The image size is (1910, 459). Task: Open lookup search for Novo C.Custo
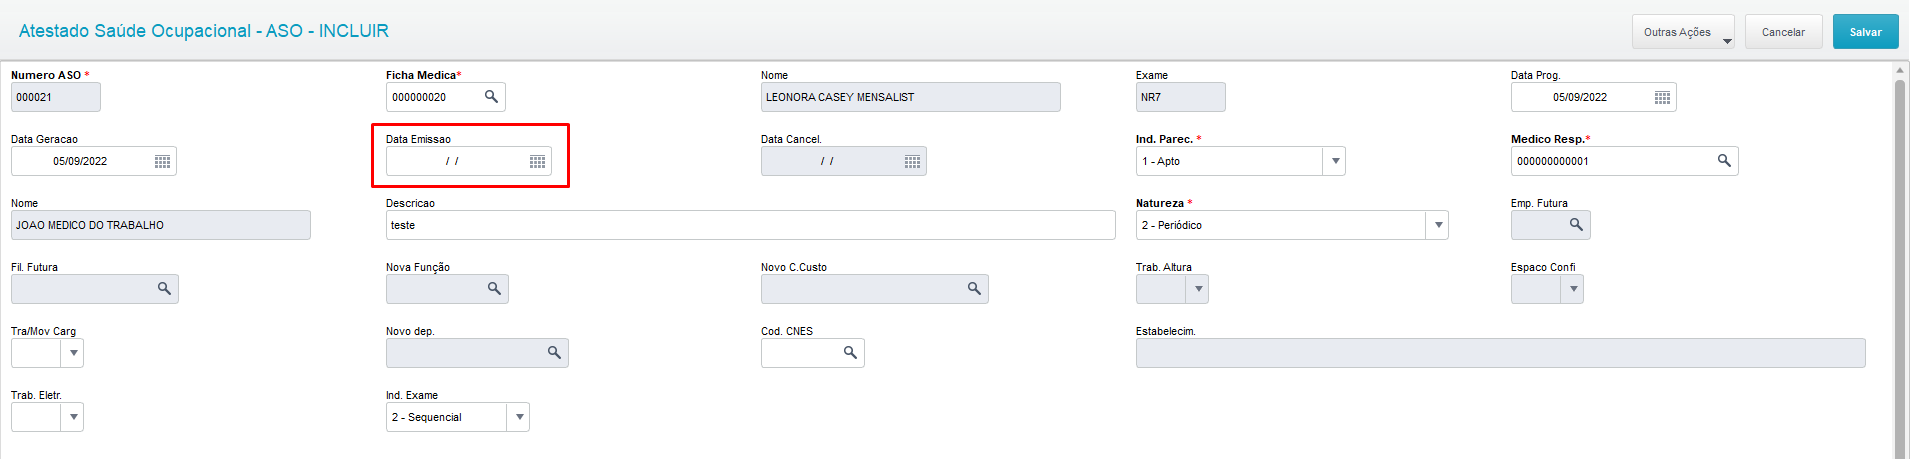[974, 289]
